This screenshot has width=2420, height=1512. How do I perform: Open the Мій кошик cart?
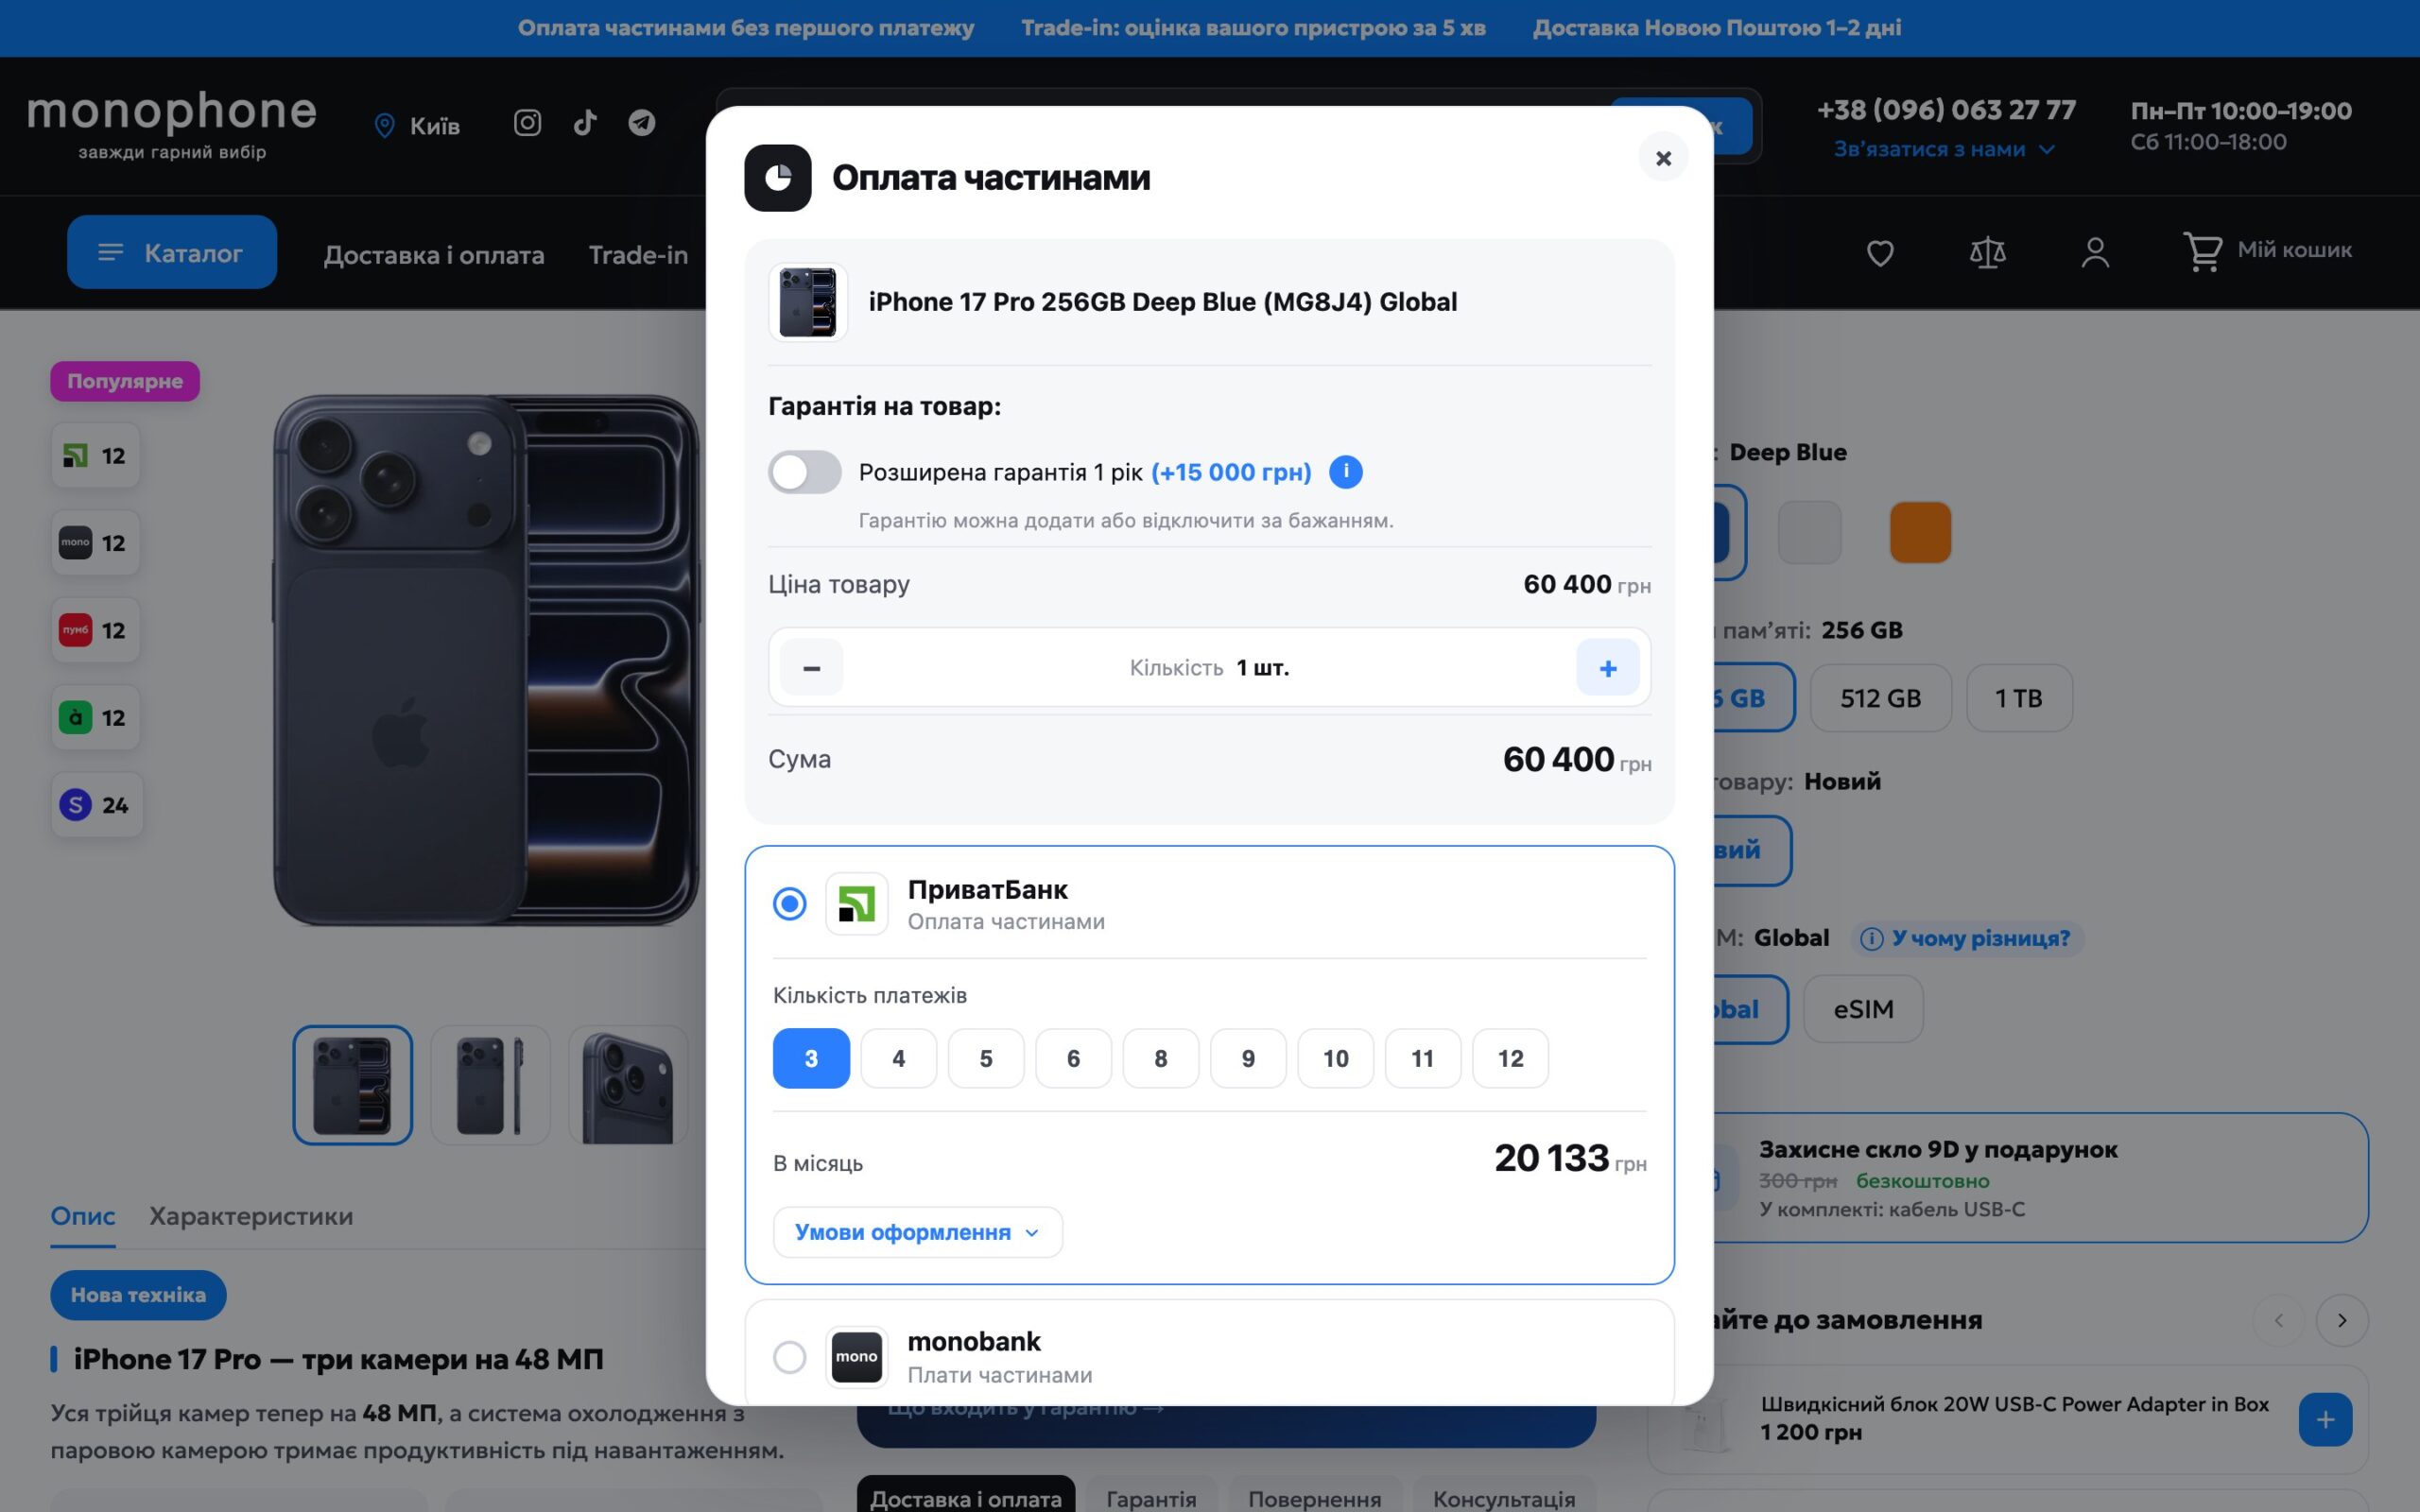(2267, 251)
